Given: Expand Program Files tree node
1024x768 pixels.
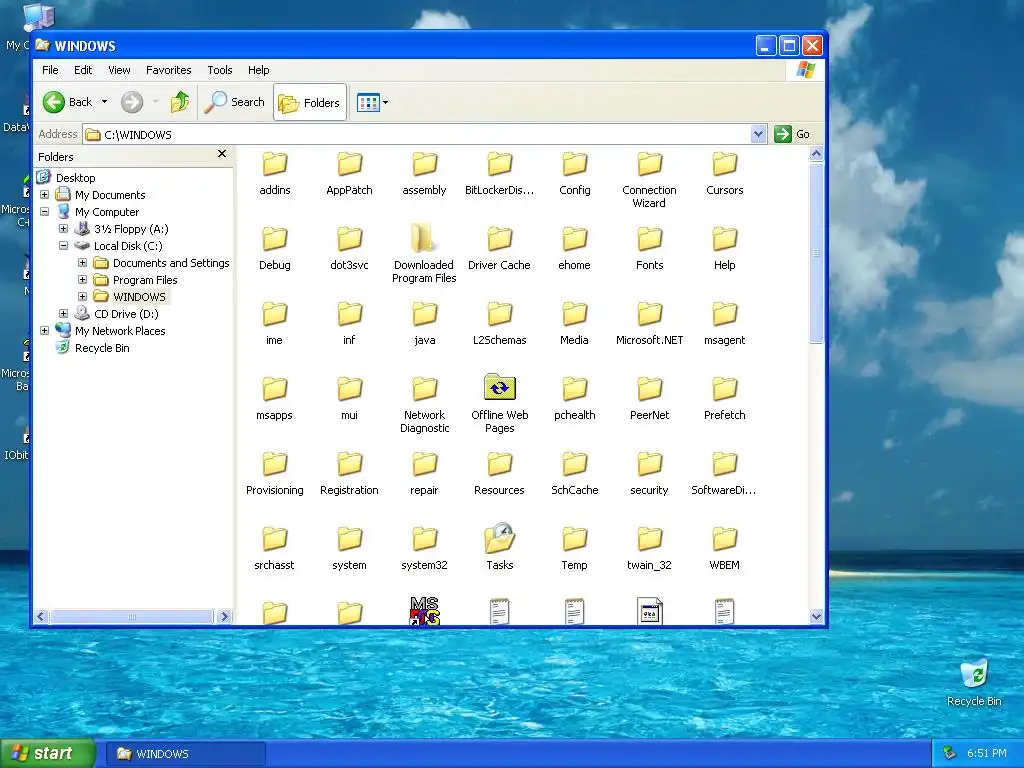Looking at the screenshot, I should (x=82, y=280).
